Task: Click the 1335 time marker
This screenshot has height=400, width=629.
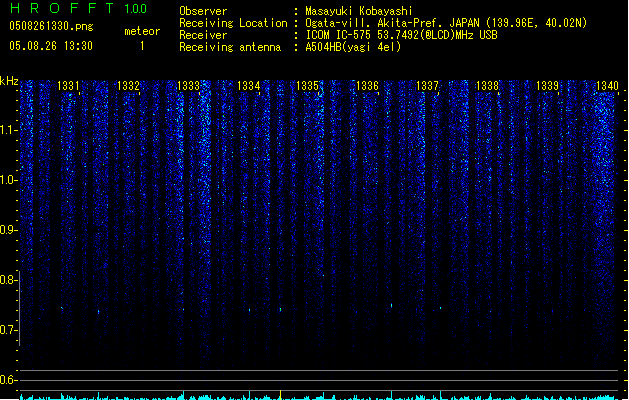Action: coord(307,85)
